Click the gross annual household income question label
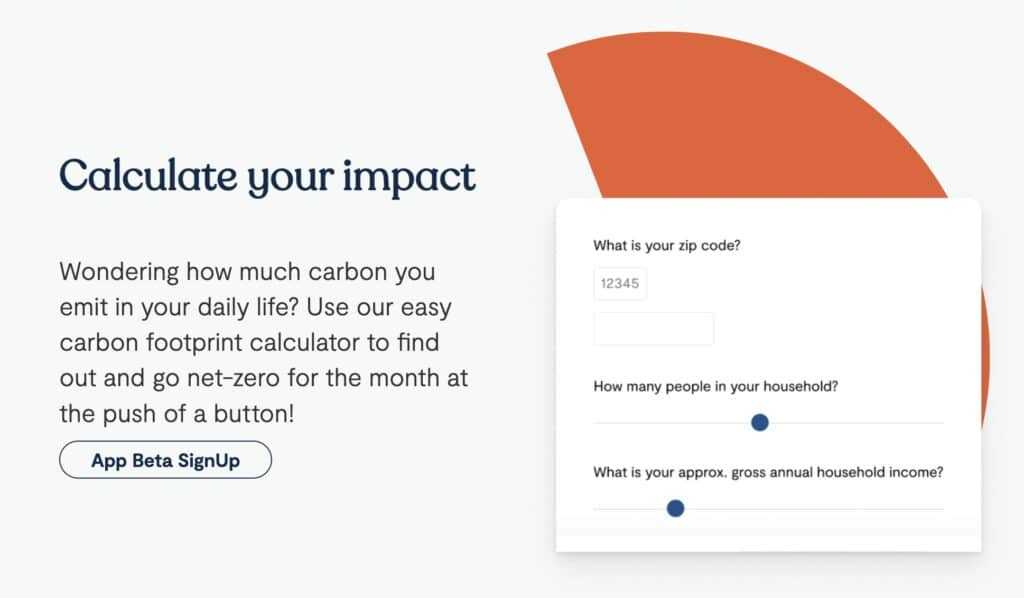This screenshot has height=598, width=1024. 768,472
